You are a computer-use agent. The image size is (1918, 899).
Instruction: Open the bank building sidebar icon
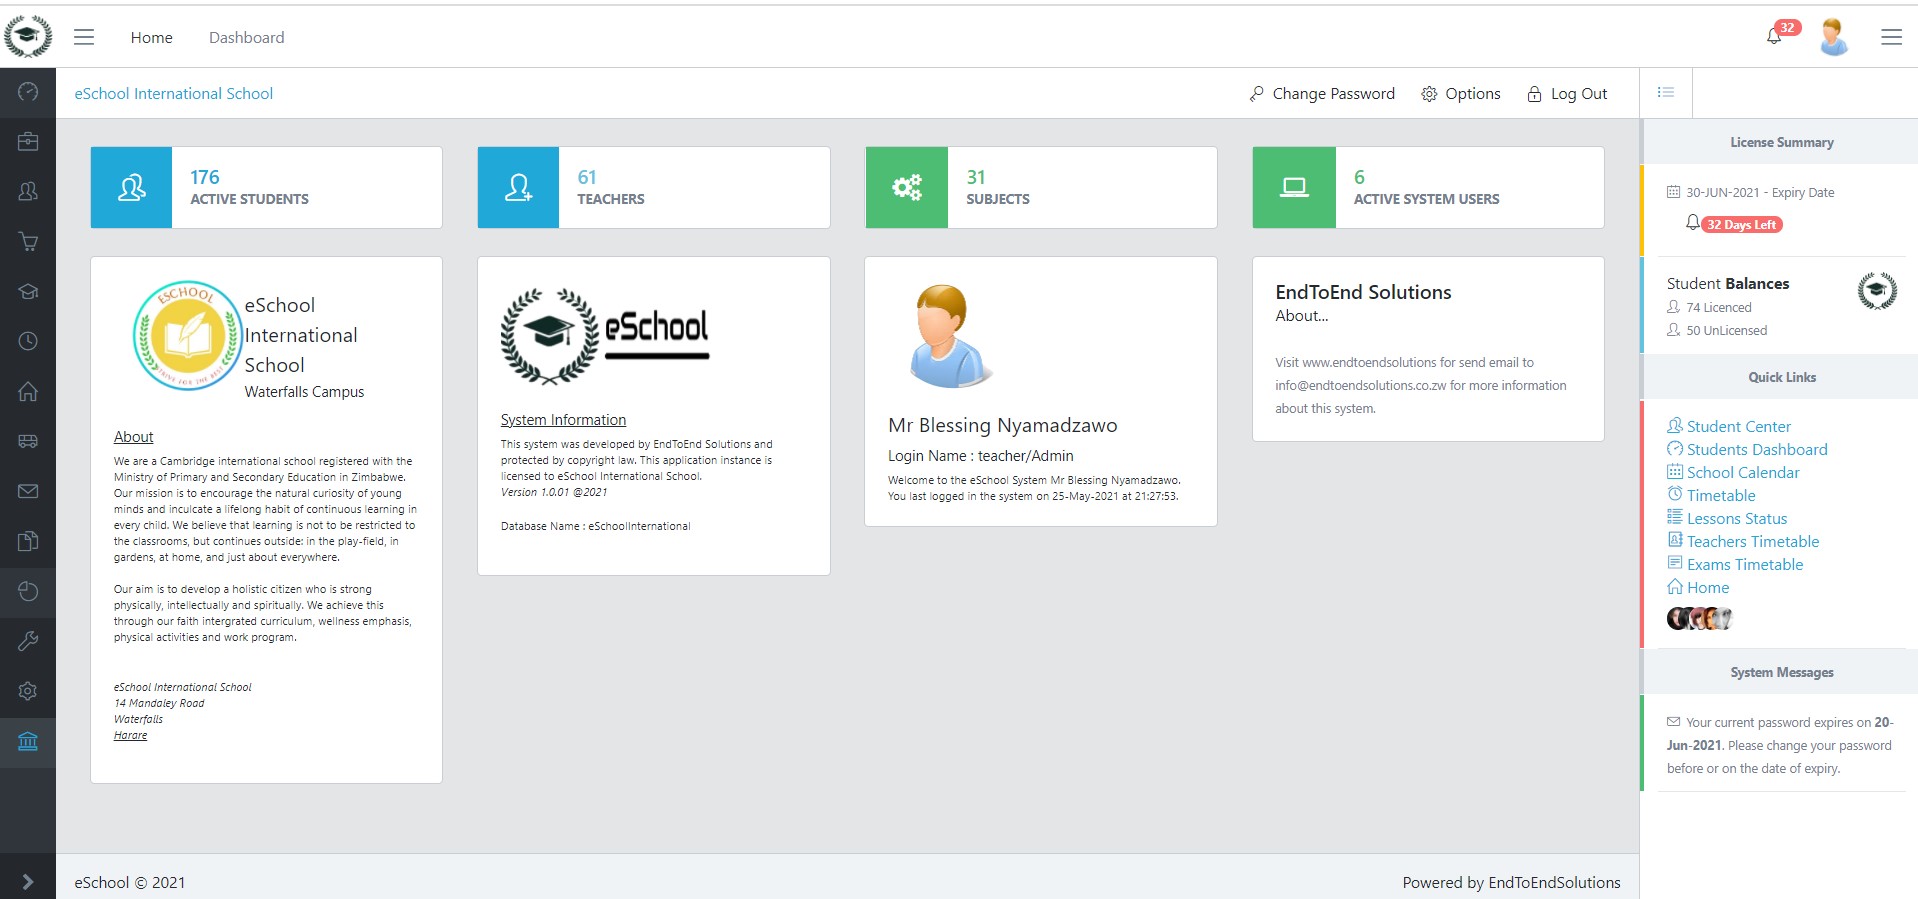coord(28,742)
